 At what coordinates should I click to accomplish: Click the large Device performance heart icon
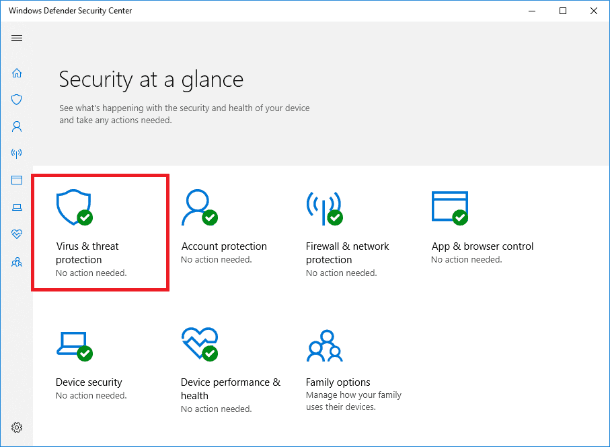click(200, 344)
